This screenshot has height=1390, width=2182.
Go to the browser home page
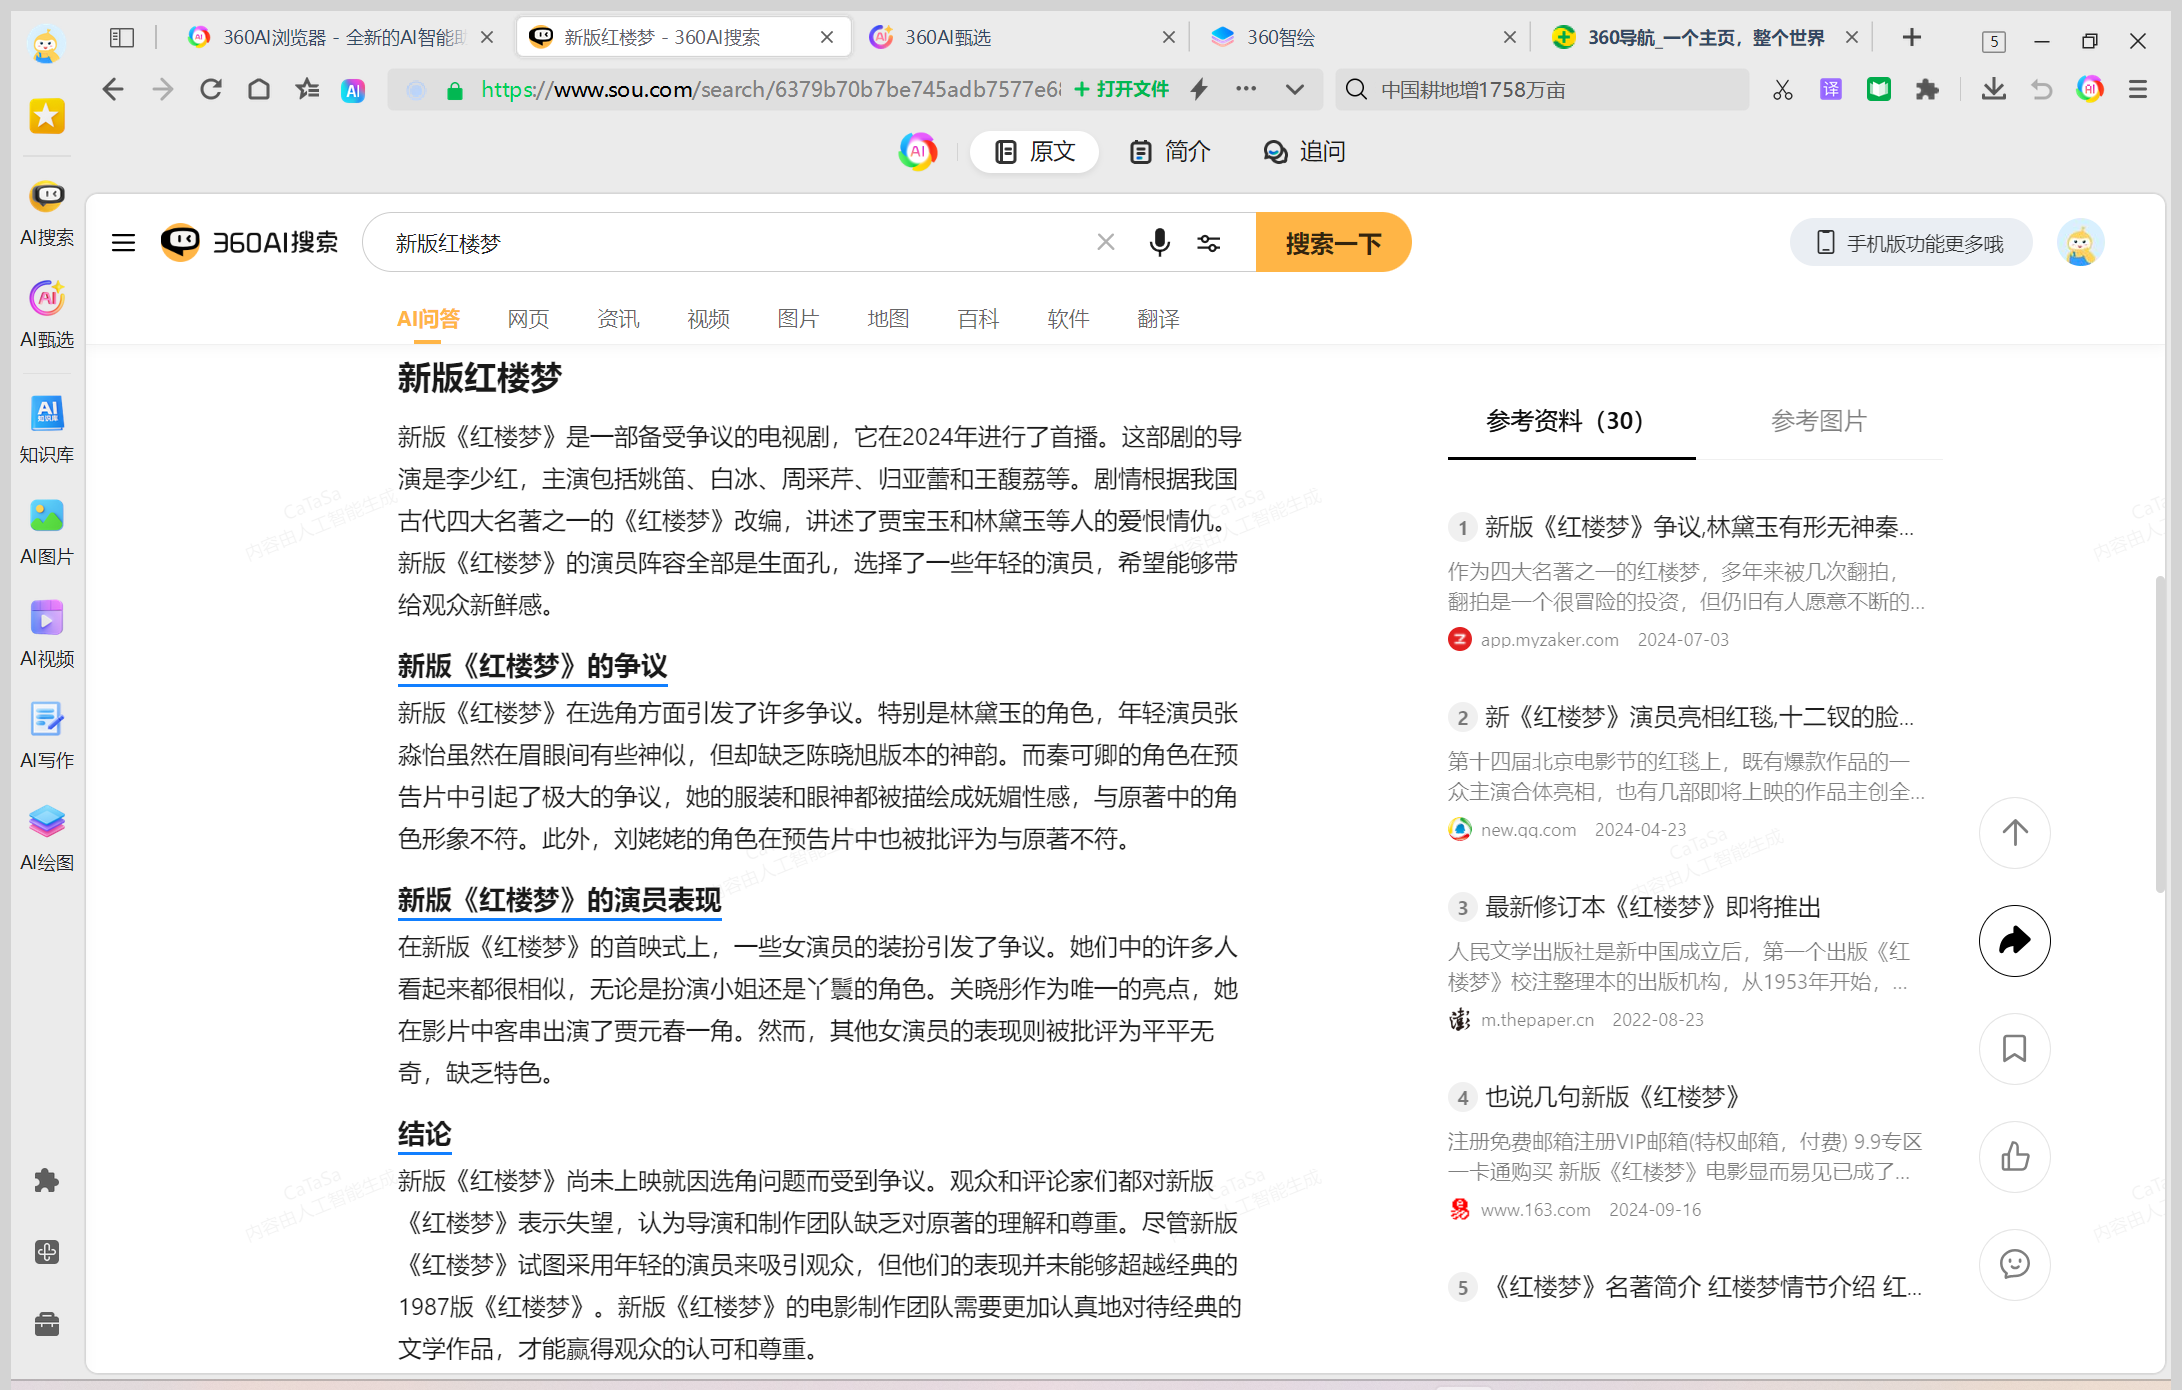pyautogui.click(x=259, y=90)
